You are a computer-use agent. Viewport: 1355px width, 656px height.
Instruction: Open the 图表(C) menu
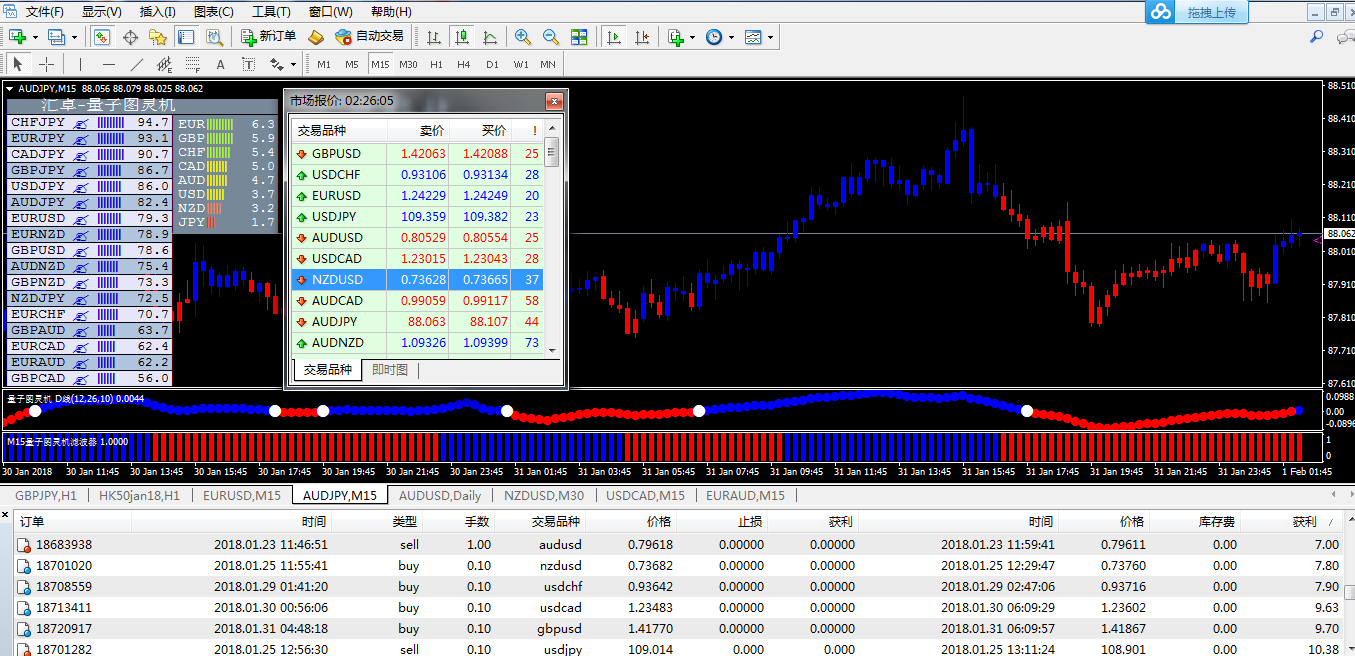click(213, 12)
